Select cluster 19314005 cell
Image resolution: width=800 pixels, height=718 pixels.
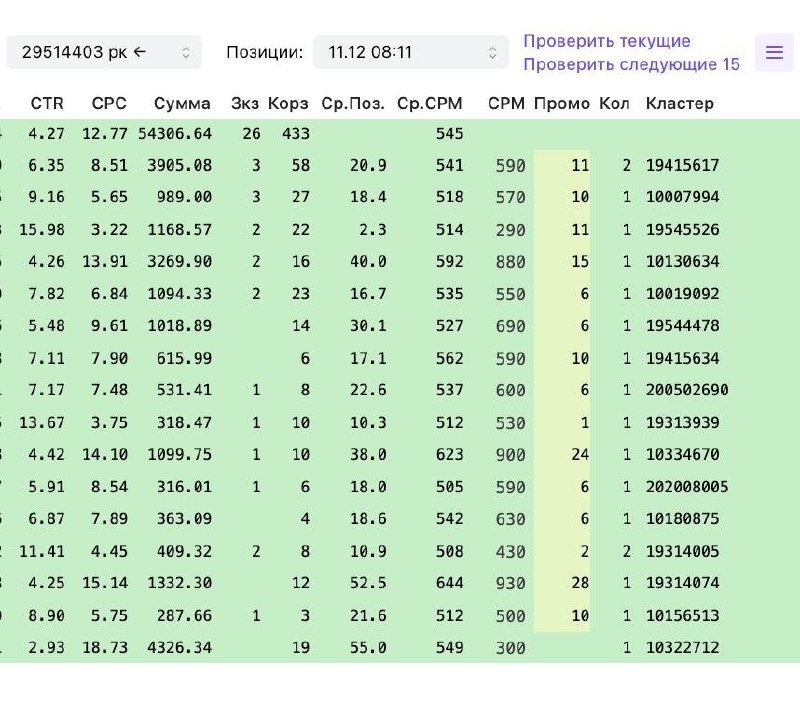683,551
